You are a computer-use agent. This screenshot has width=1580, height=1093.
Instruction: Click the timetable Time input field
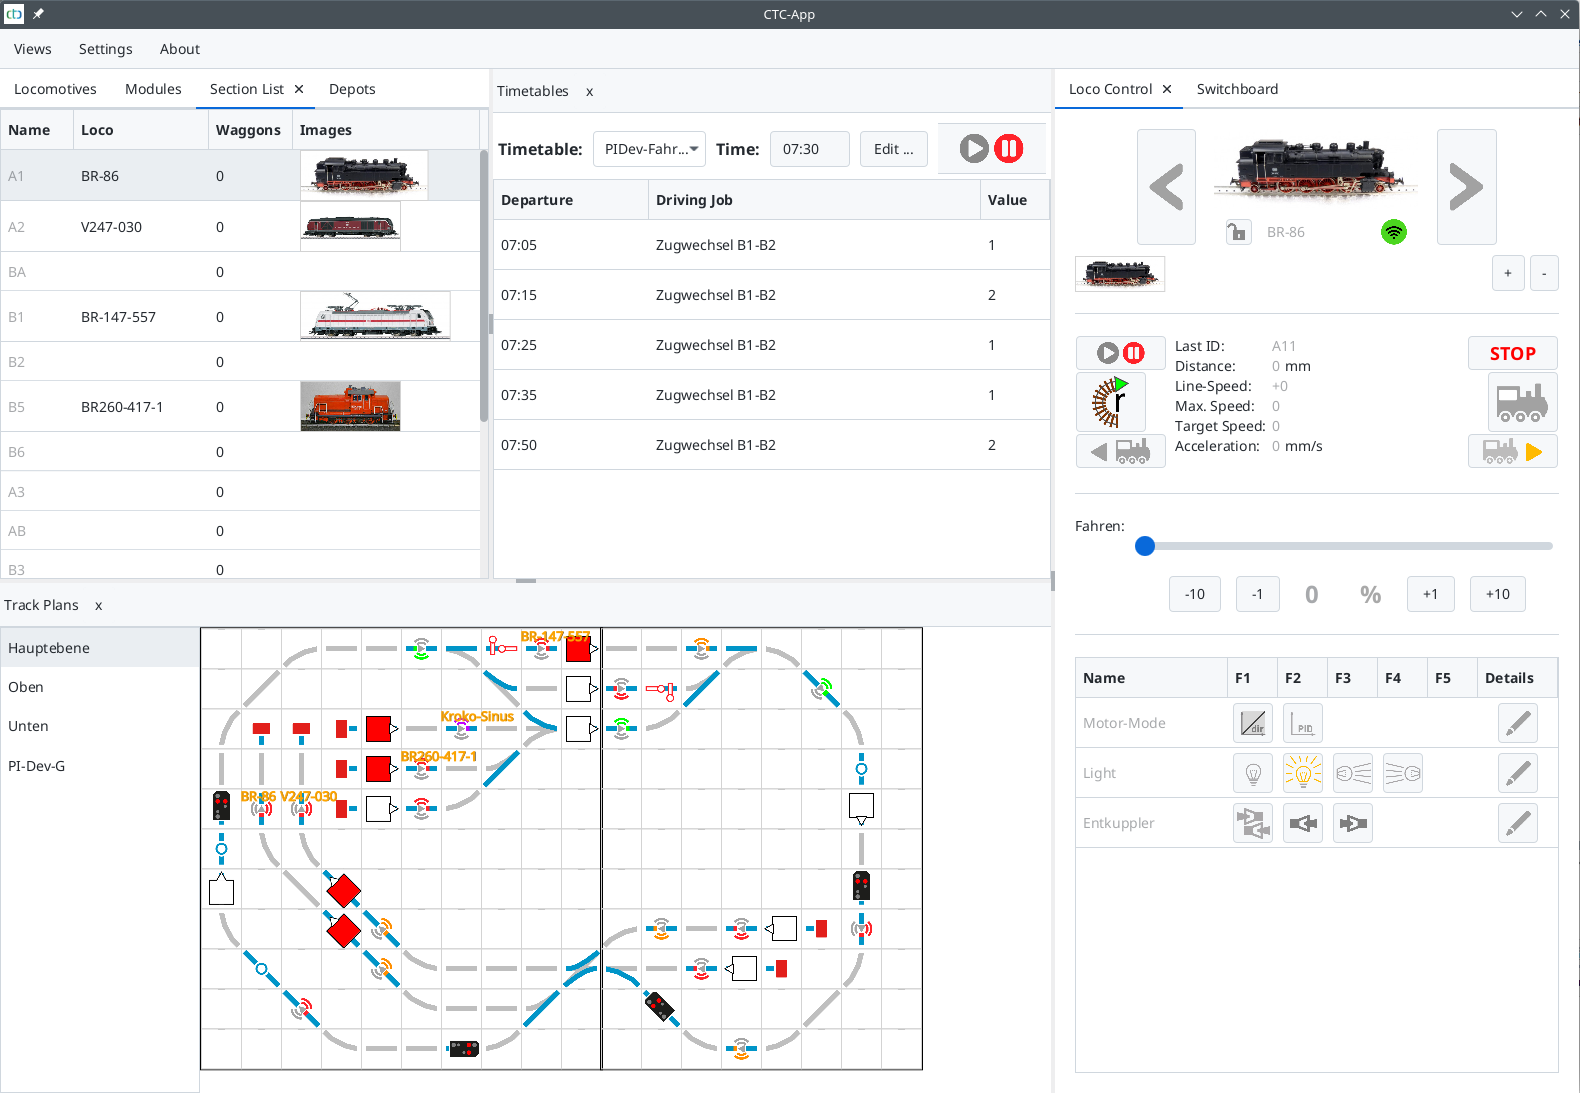click(x=809, y=149)
